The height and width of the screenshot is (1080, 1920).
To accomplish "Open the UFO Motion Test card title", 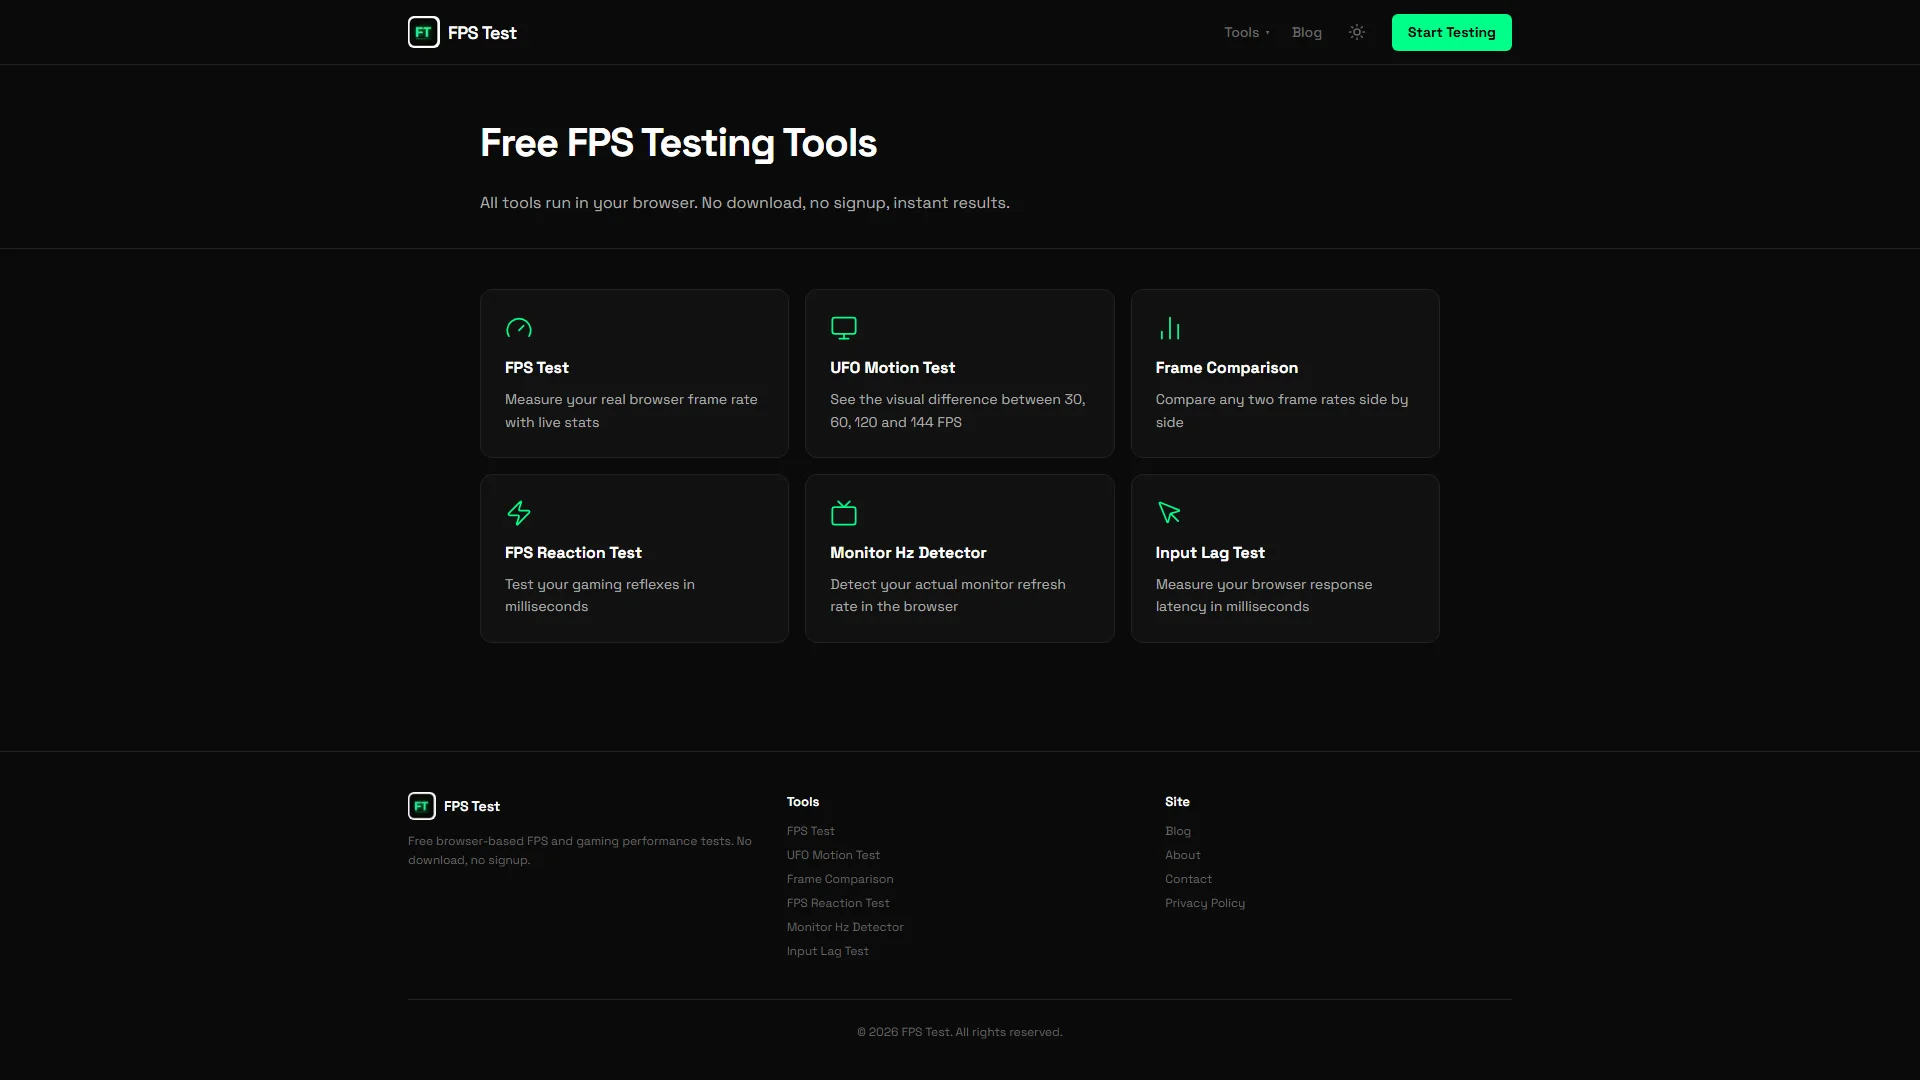I will click(892, 368).
